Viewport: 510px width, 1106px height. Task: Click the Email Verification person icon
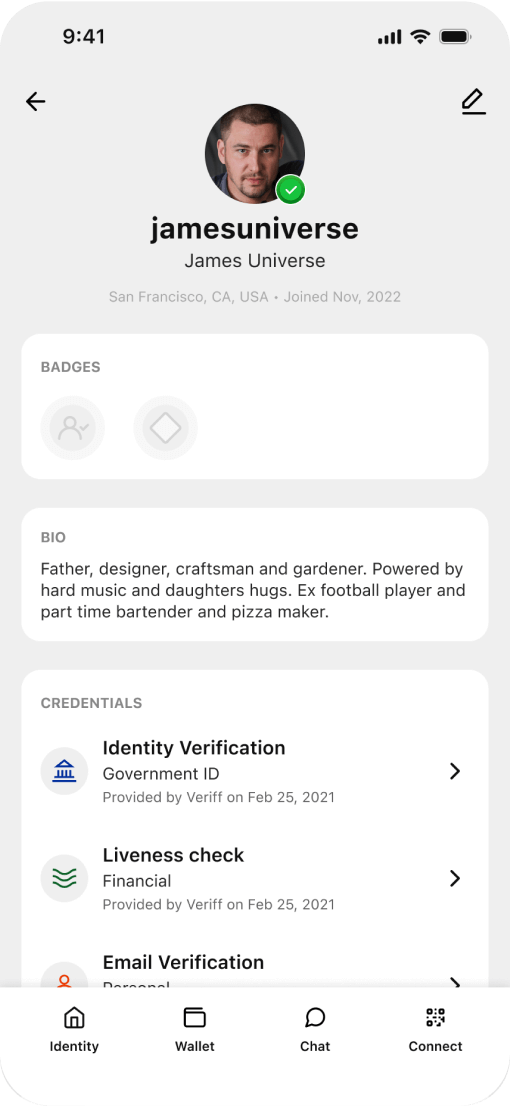tap(64, 979)
